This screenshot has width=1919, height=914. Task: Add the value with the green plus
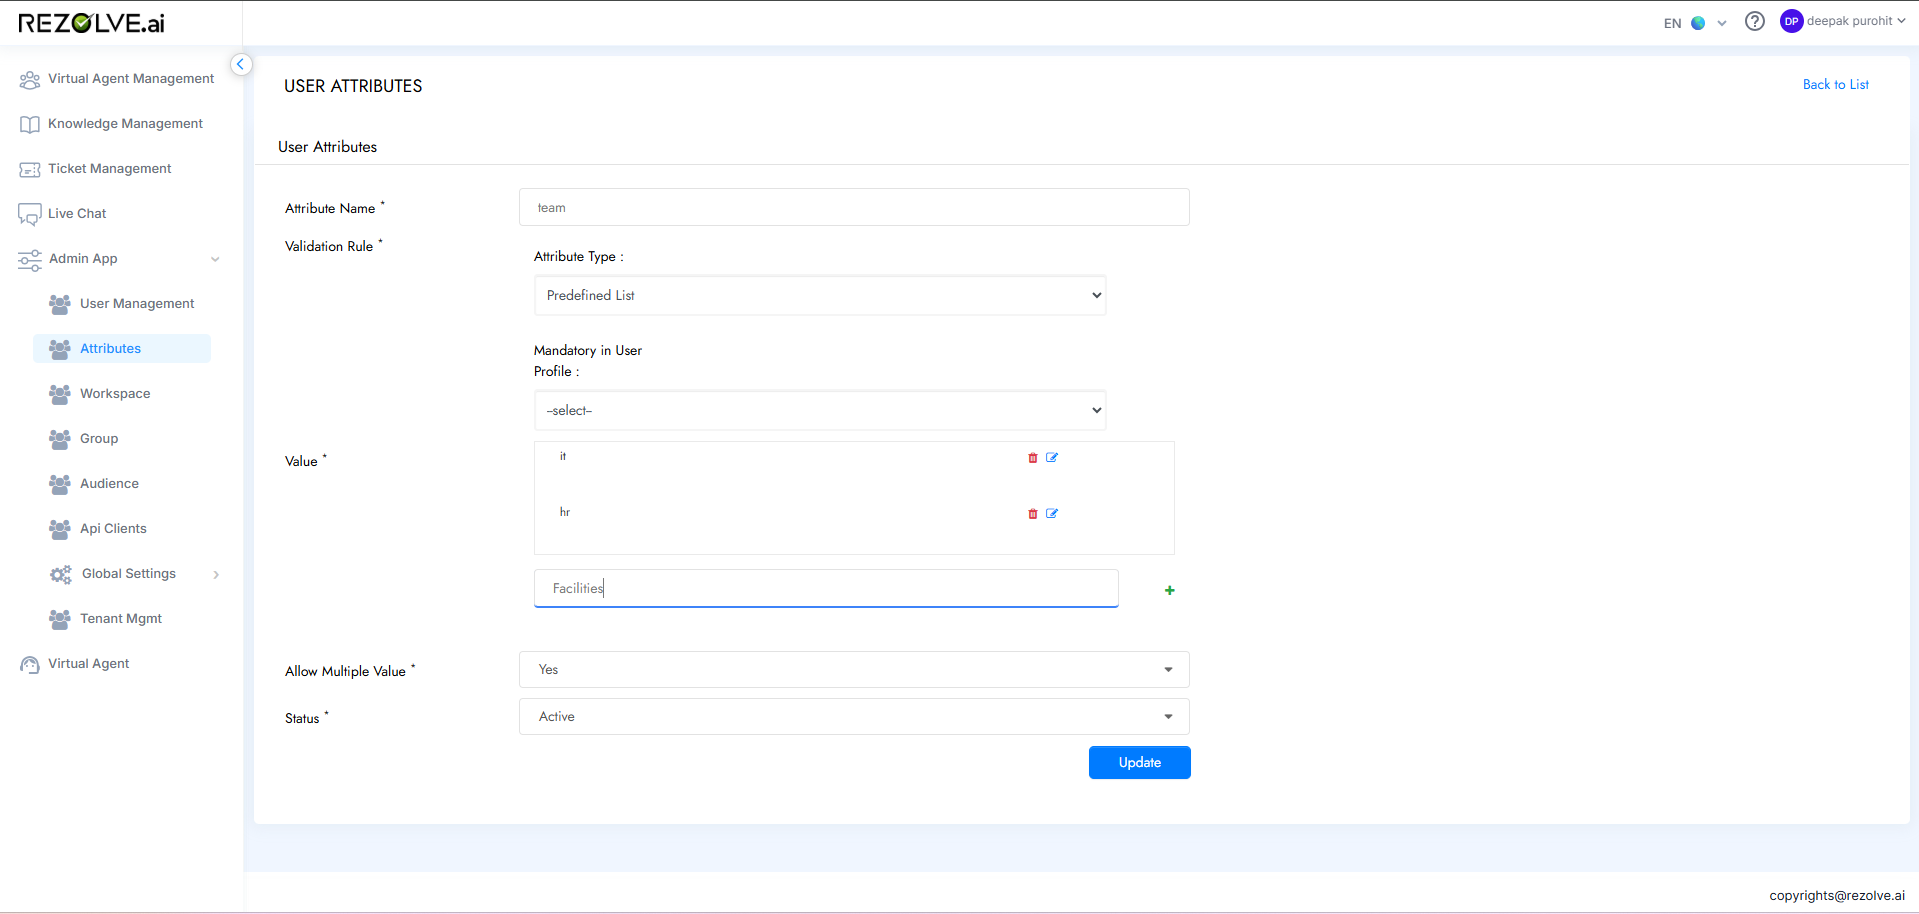(x=1170, y=590)
